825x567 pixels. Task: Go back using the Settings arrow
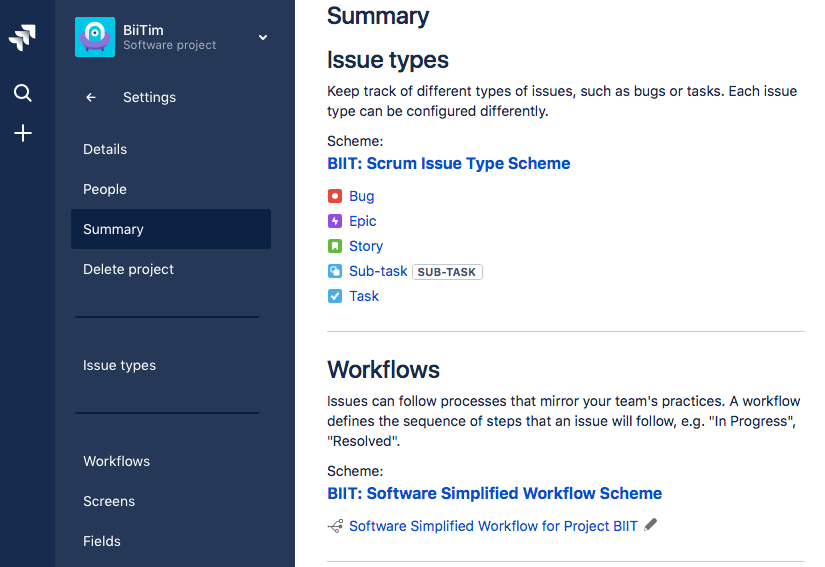pos(91,97)
